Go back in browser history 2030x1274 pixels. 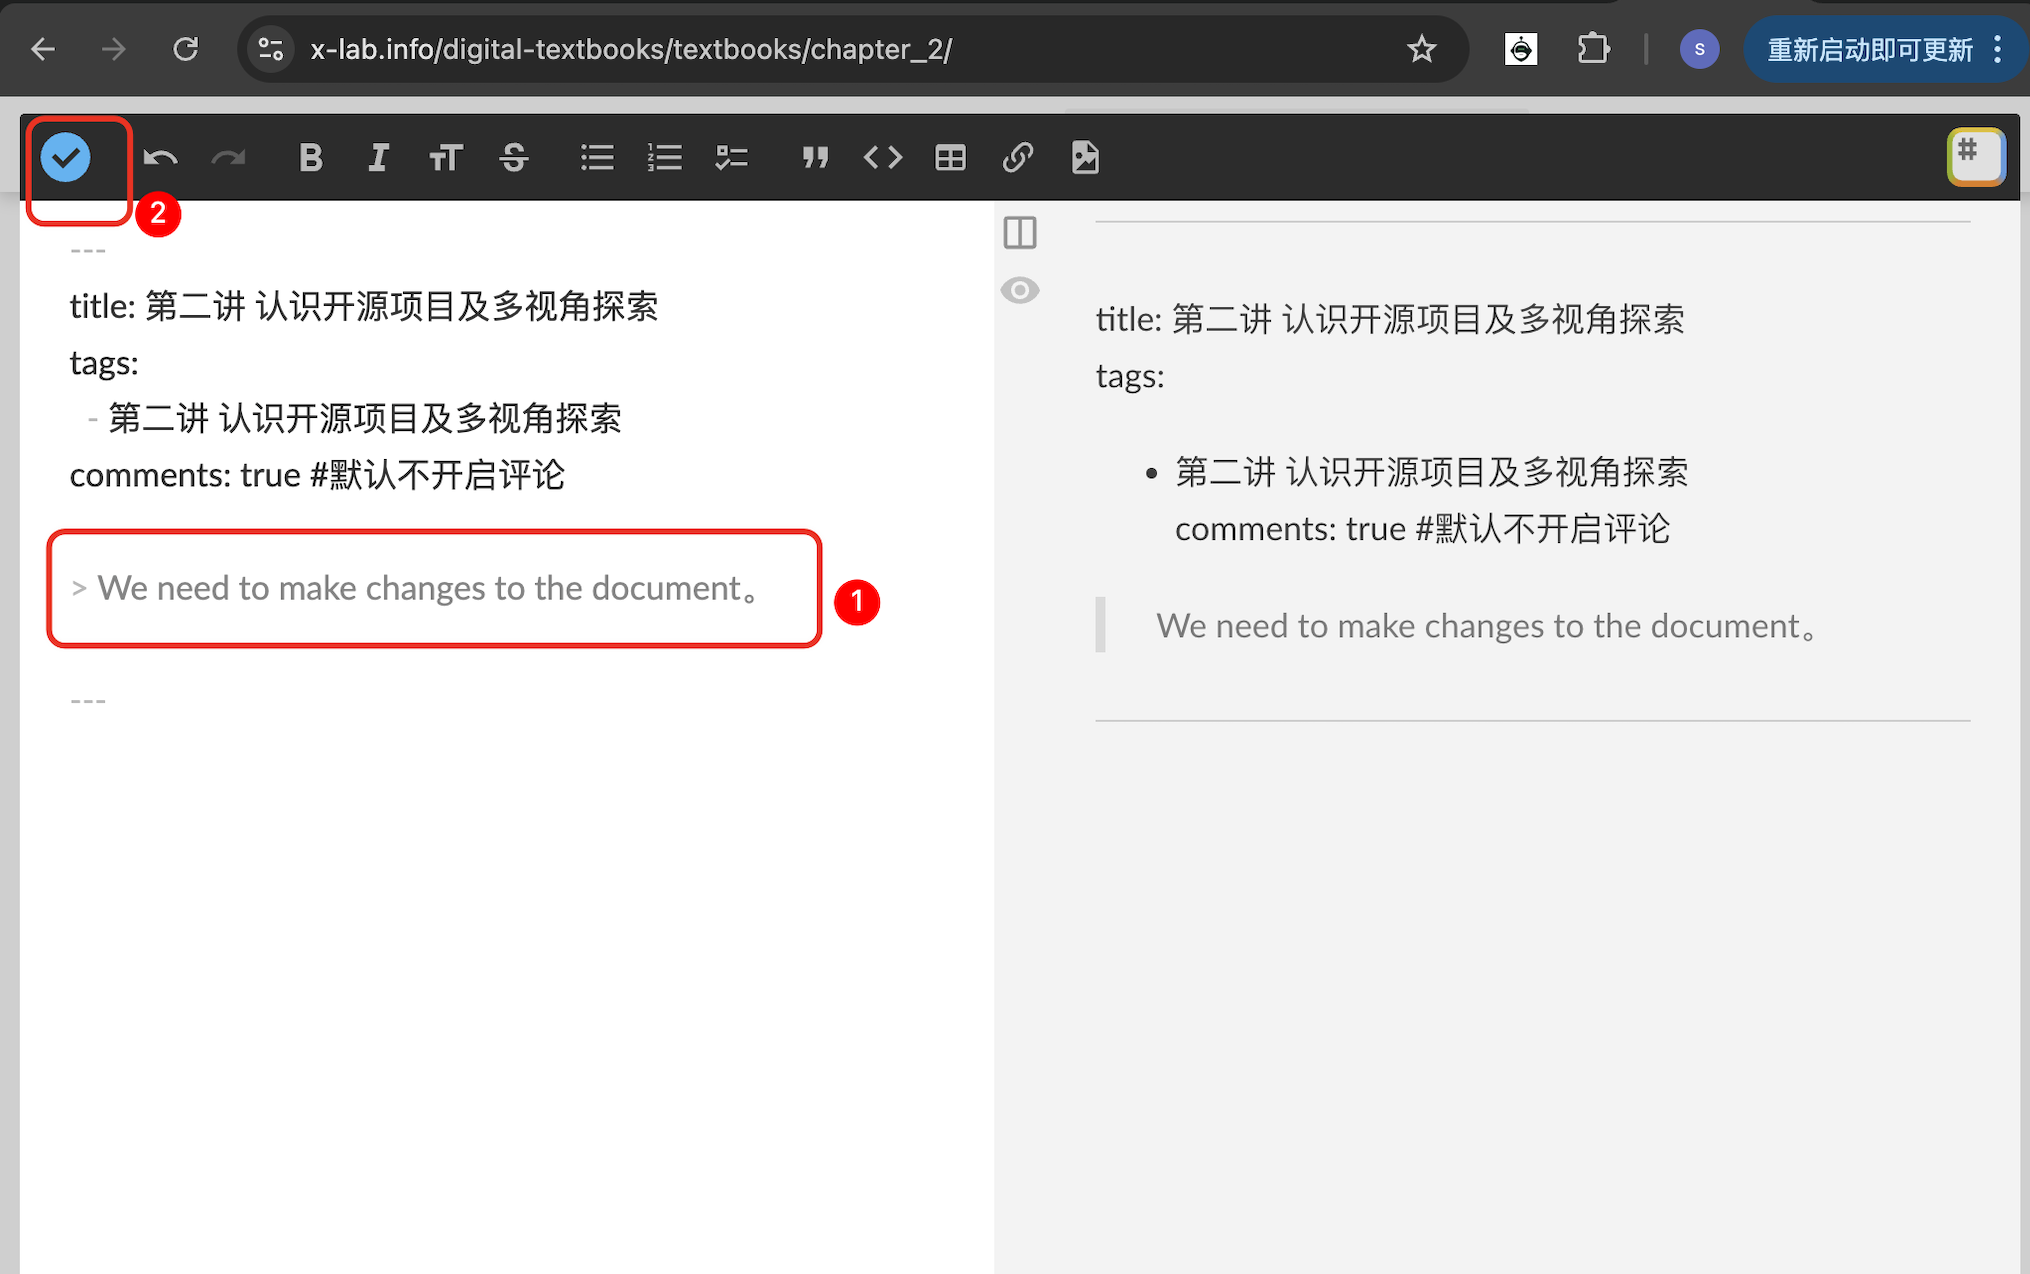point(43,49)
